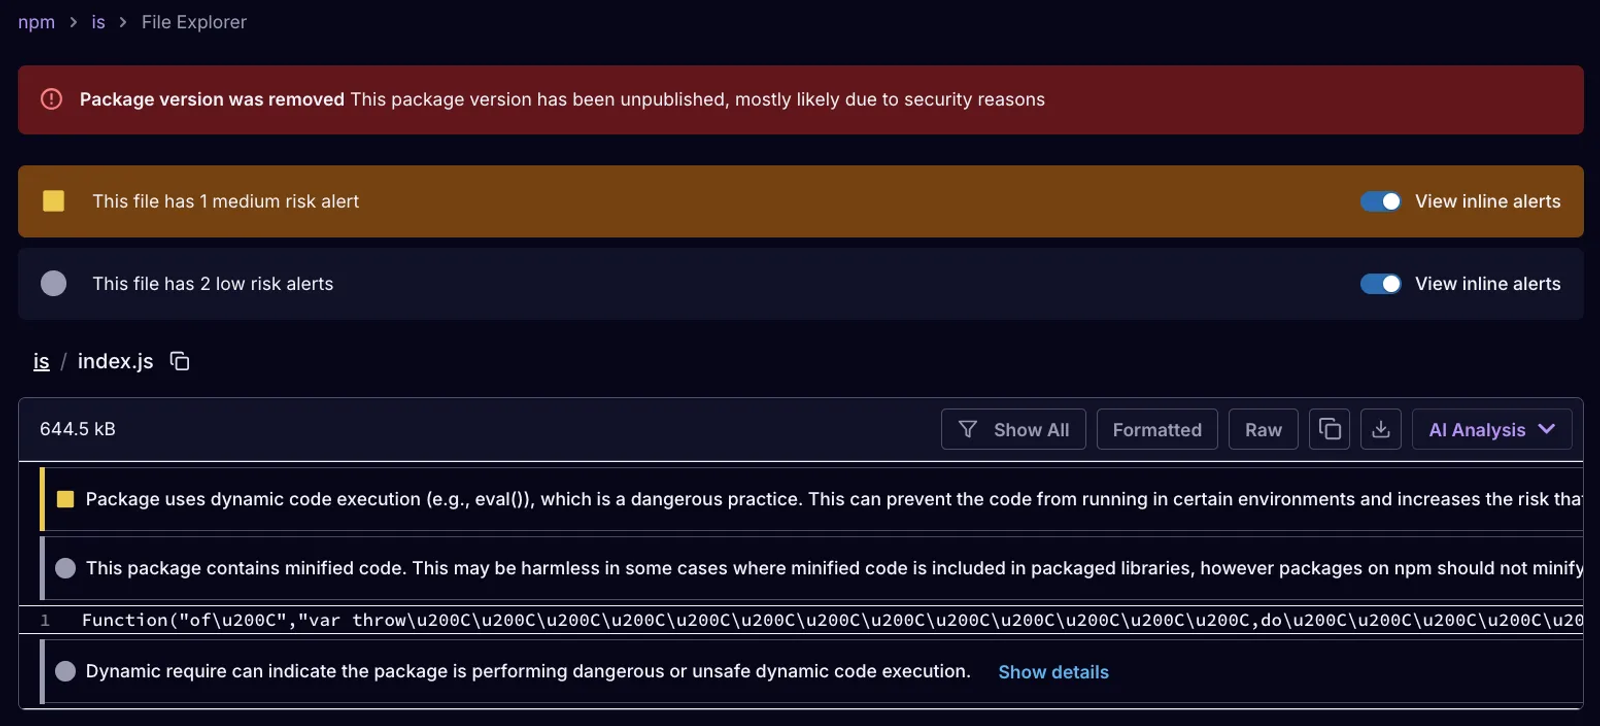Open the 'is' folder in file path

pyautogui.click(x=41, y=361)
